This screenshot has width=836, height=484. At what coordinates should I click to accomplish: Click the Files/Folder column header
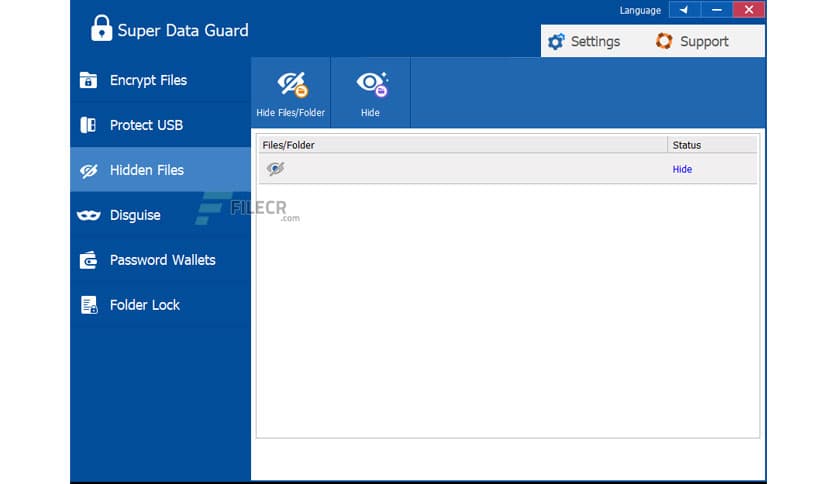(463, 145)
